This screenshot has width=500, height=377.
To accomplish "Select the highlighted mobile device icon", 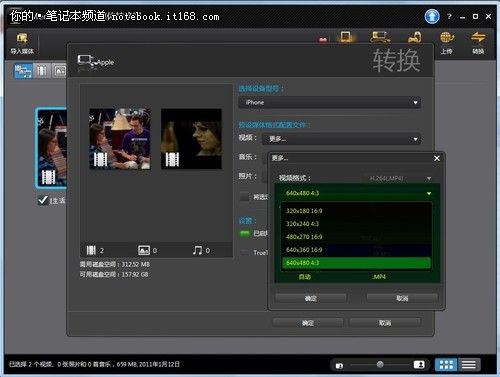I will click(x=346, y=37).
